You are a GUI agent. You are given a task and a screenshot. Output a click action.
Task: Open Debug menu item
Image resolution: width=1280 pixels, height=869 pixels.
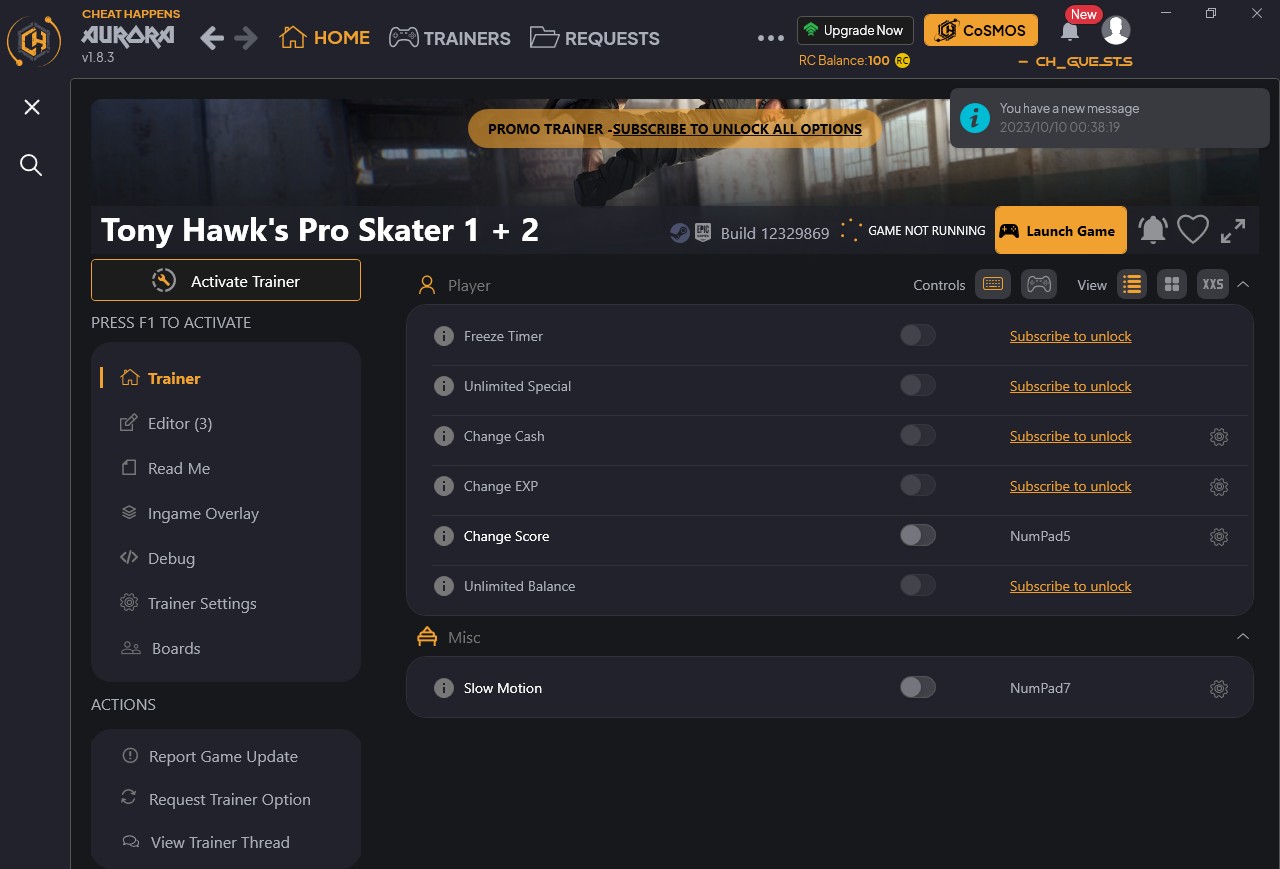coord(157,558)
